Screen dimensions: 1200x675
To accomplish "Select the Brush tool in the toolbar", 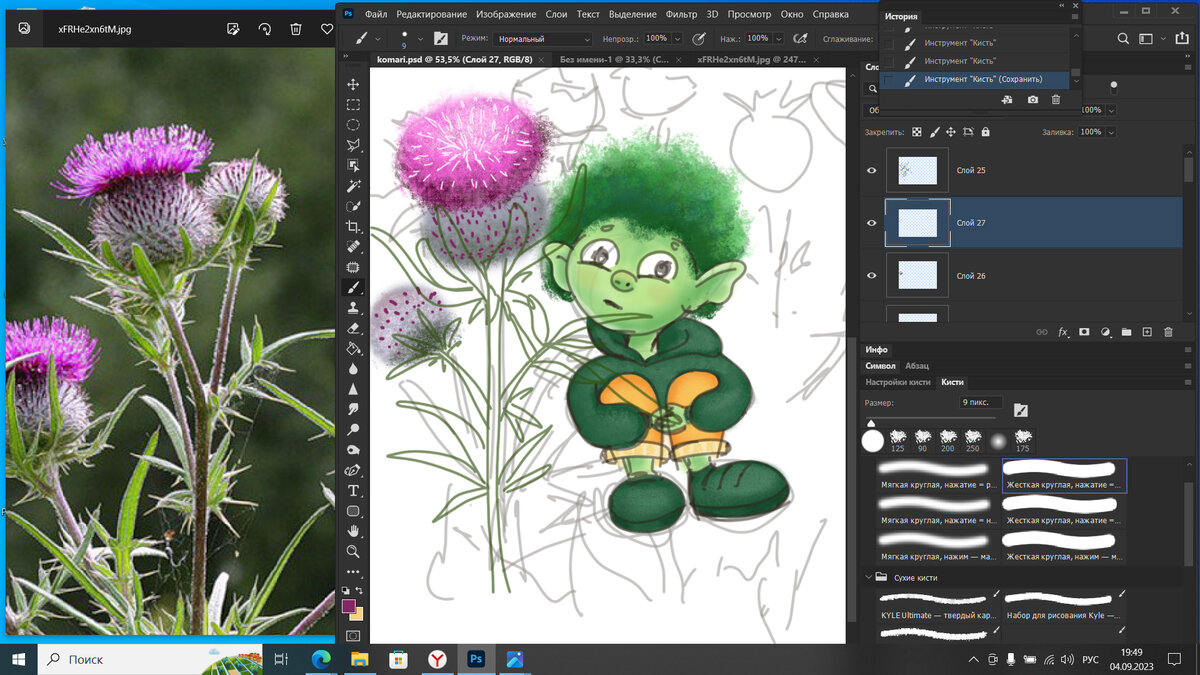I will pyautogui.click(x=353, y=288).
